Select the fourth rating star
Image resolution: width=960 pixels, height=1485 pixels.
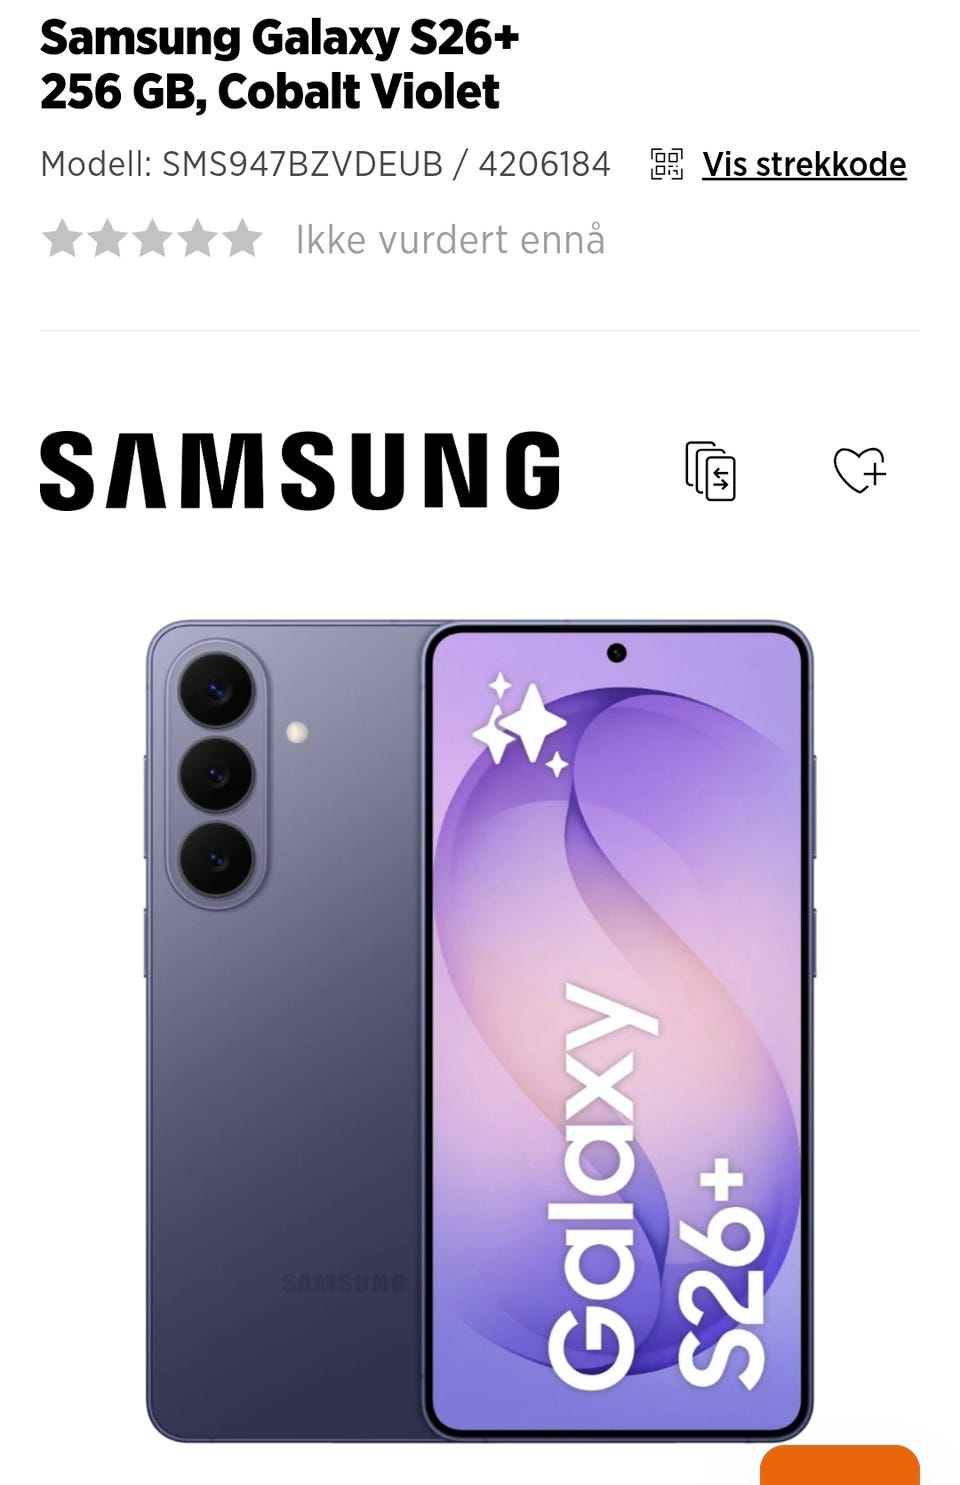[197, 239]
